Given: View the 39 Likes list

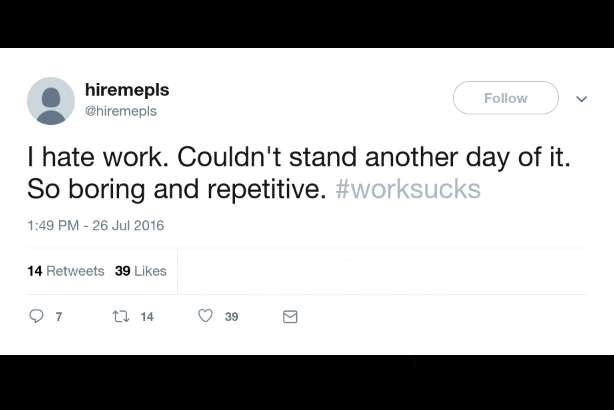Looking at the screenshot, I should (x=141, y=271).
